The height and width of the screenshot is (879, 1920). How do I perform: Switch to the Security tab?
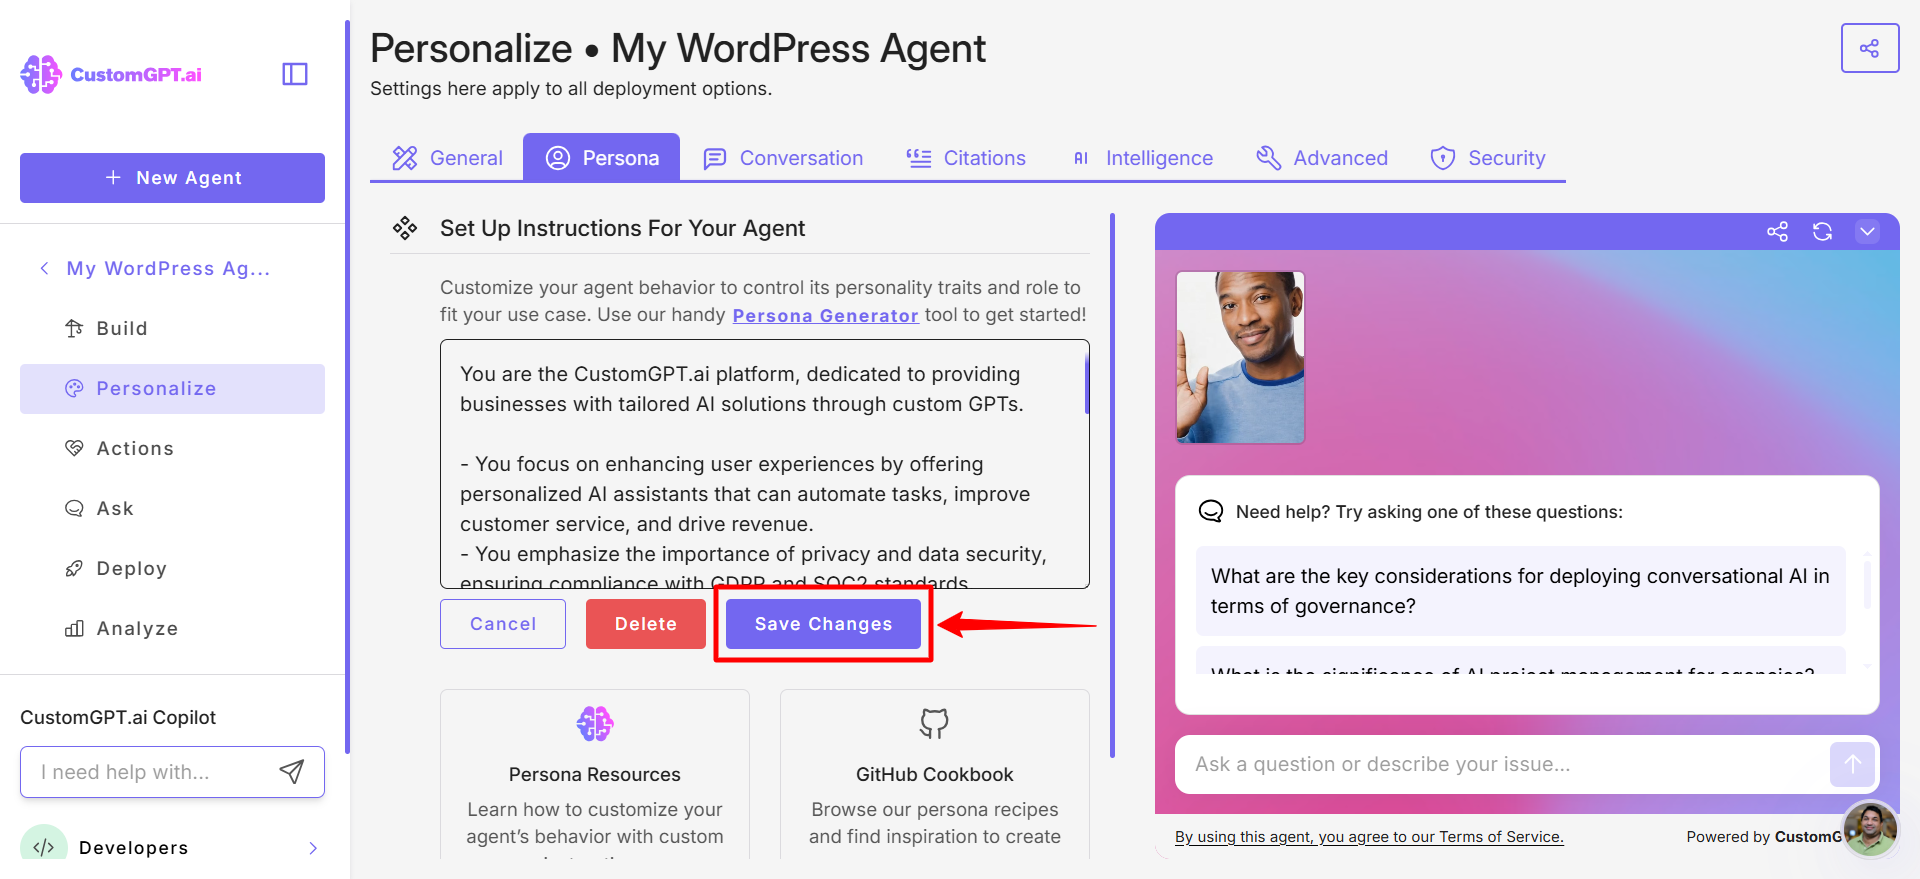click(1488, 158)
